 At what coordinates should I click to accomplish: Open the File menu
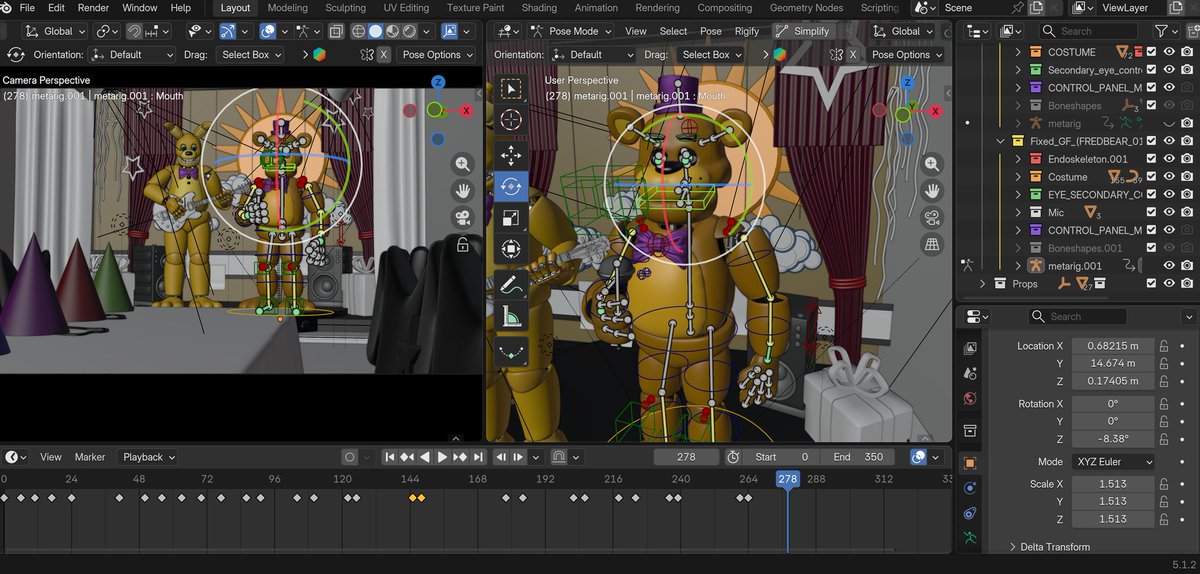click(27, 7)
